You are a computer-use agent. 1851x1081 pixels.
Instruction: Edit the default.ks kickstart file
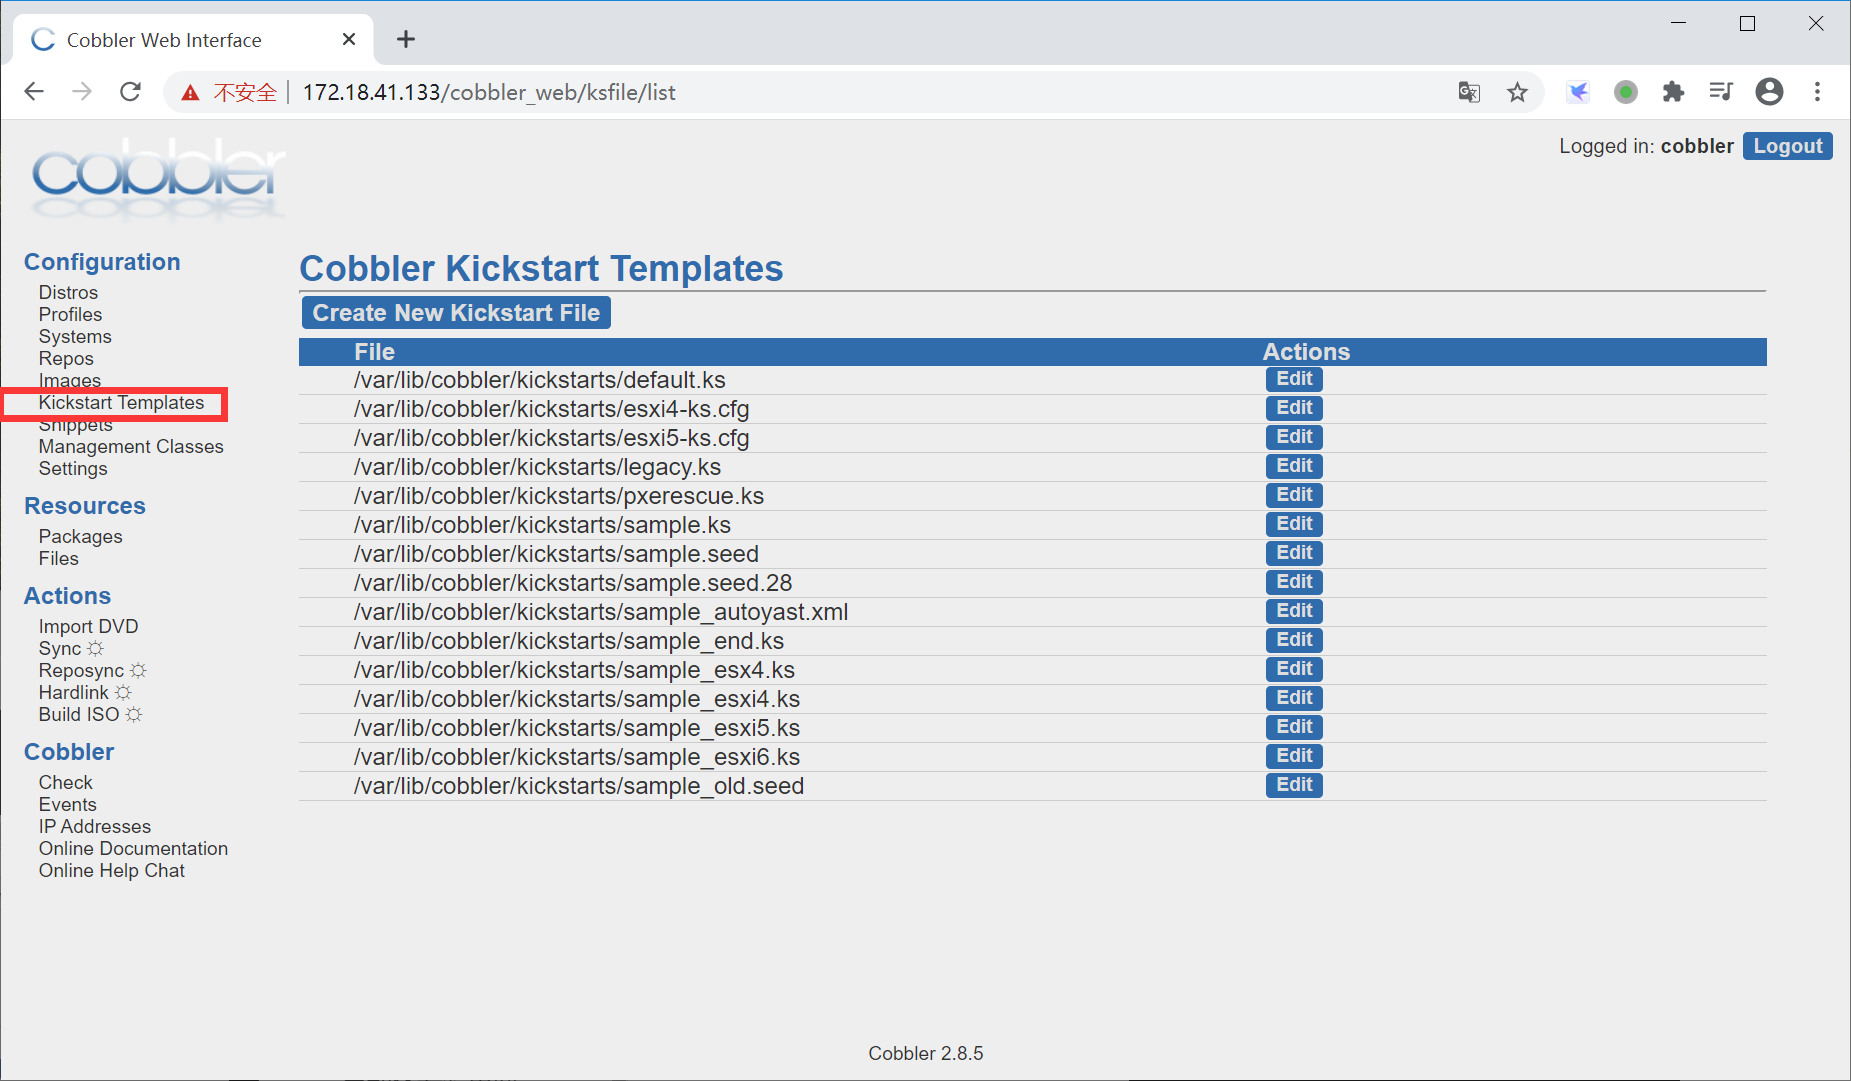click(1294, 379)
